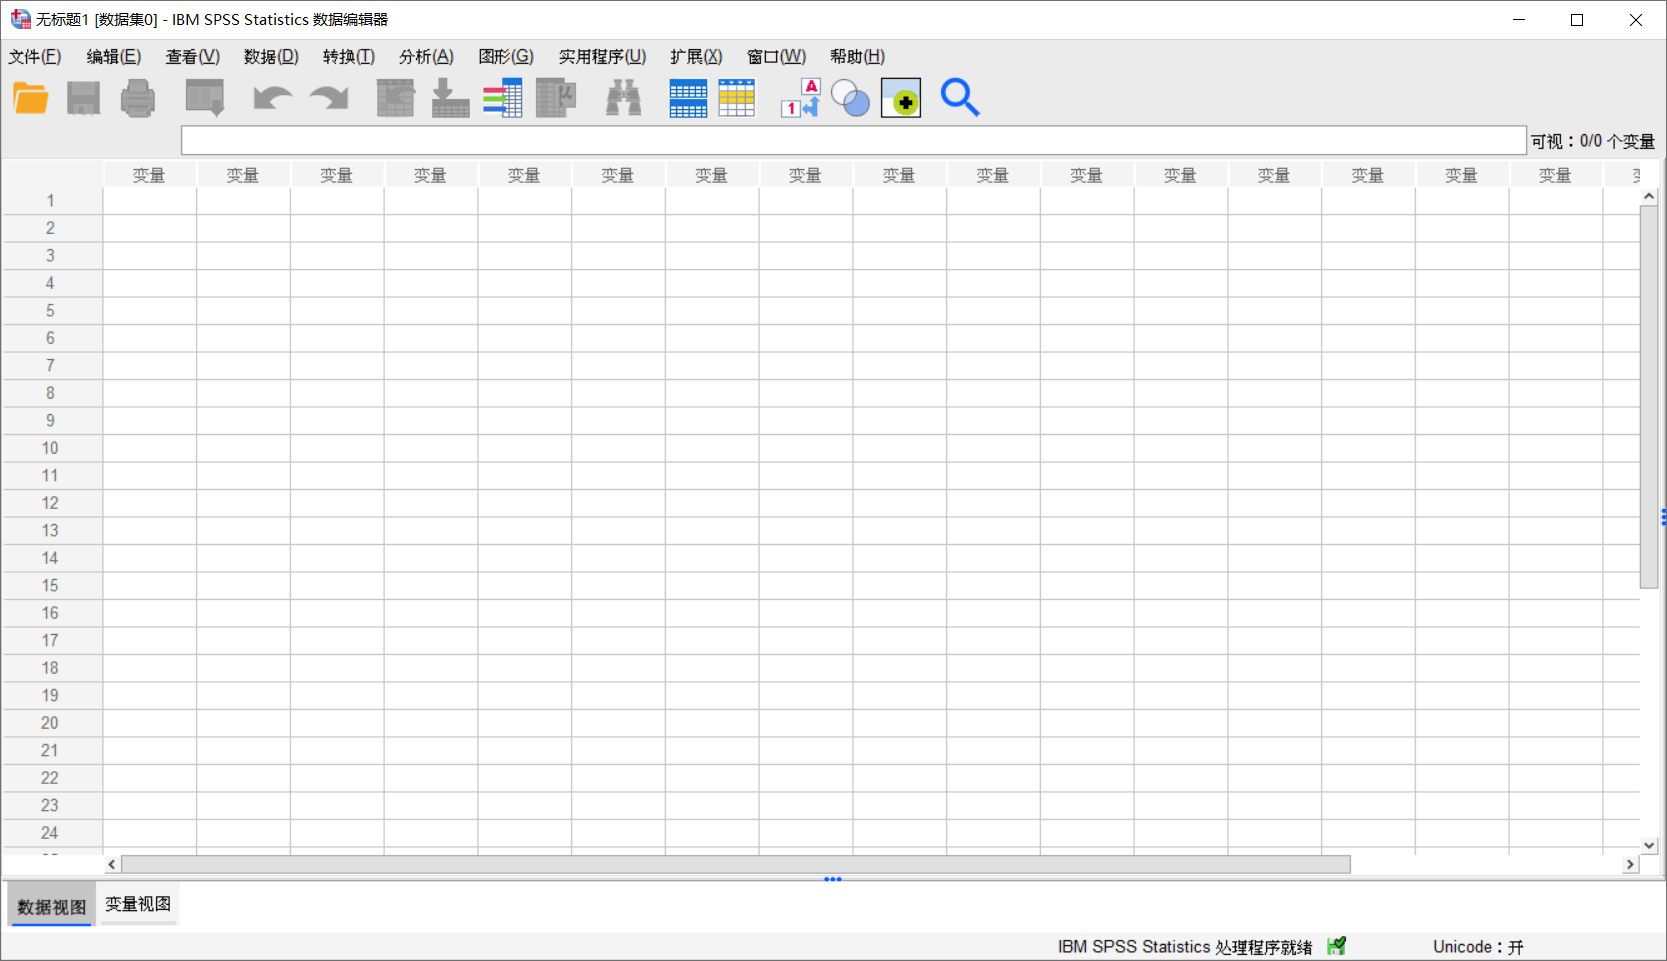
Task: Click the Print icon
Action: pos(137,98)
